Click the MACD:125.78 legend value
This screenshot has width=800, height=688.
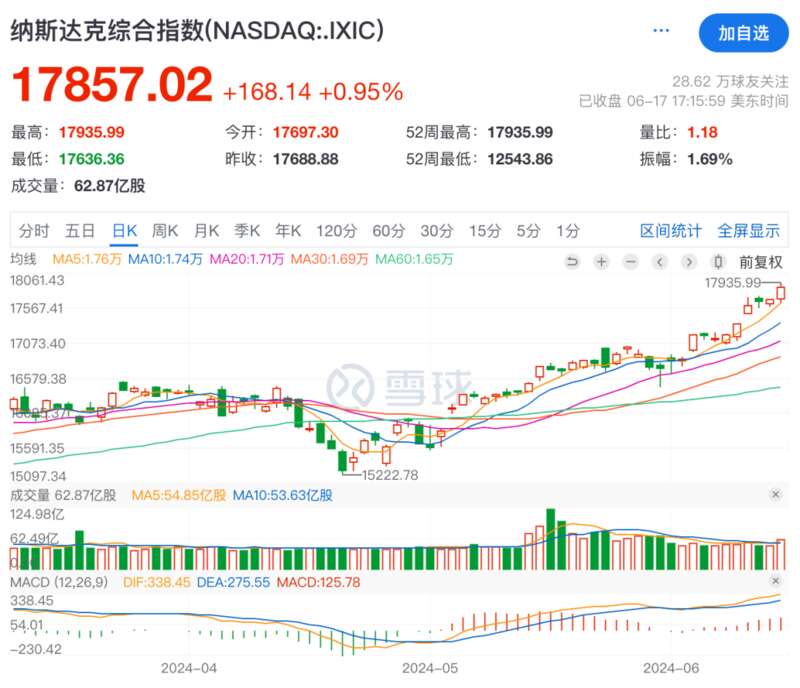pos(318,582)
